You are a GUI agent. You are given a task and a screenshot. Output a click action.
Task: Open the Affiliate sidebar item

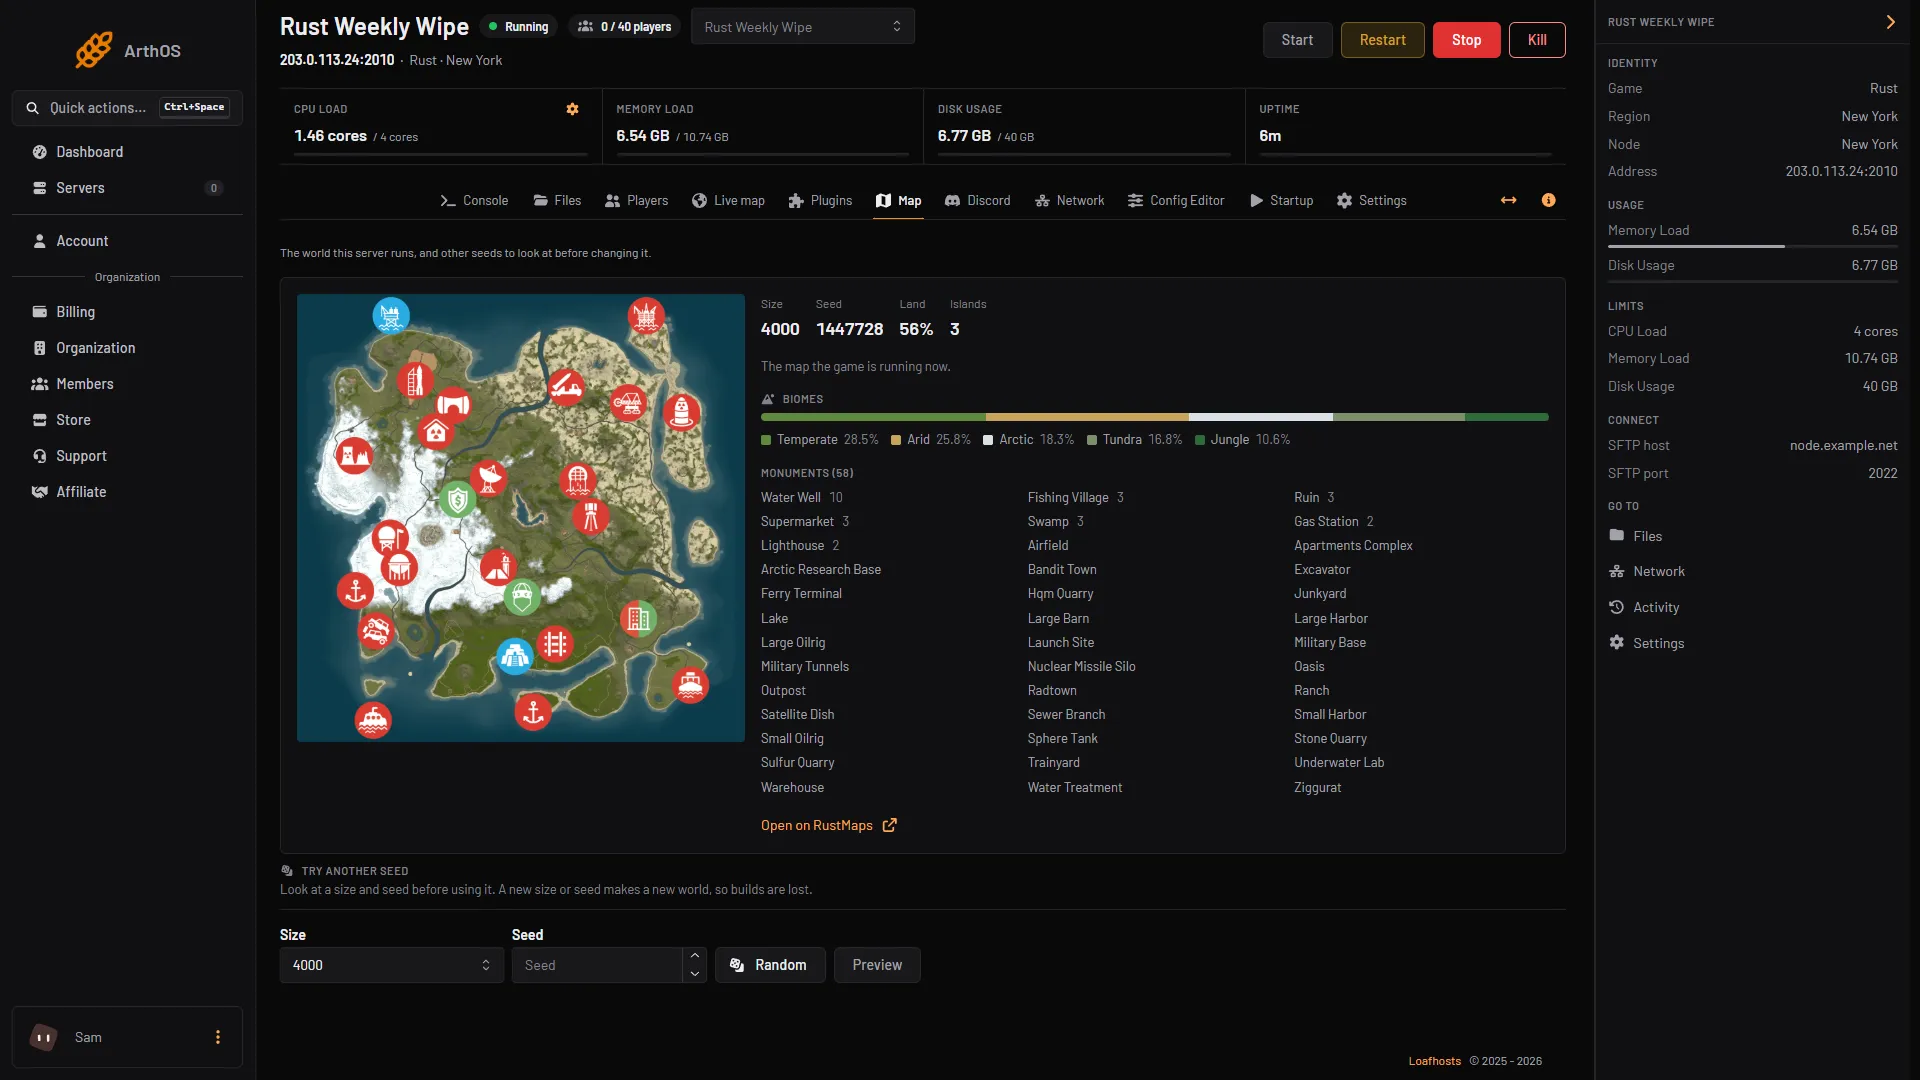click(x=127, y=492)
